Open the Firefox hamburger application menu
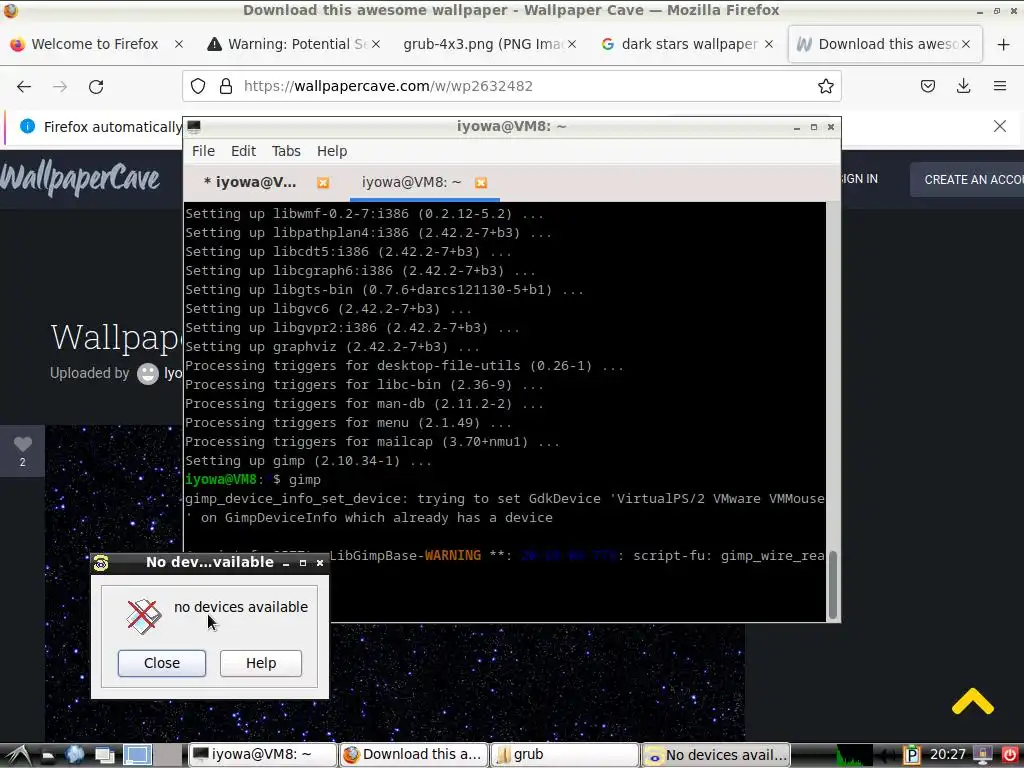This screenshot has height=768, width=1024. 1000,86
